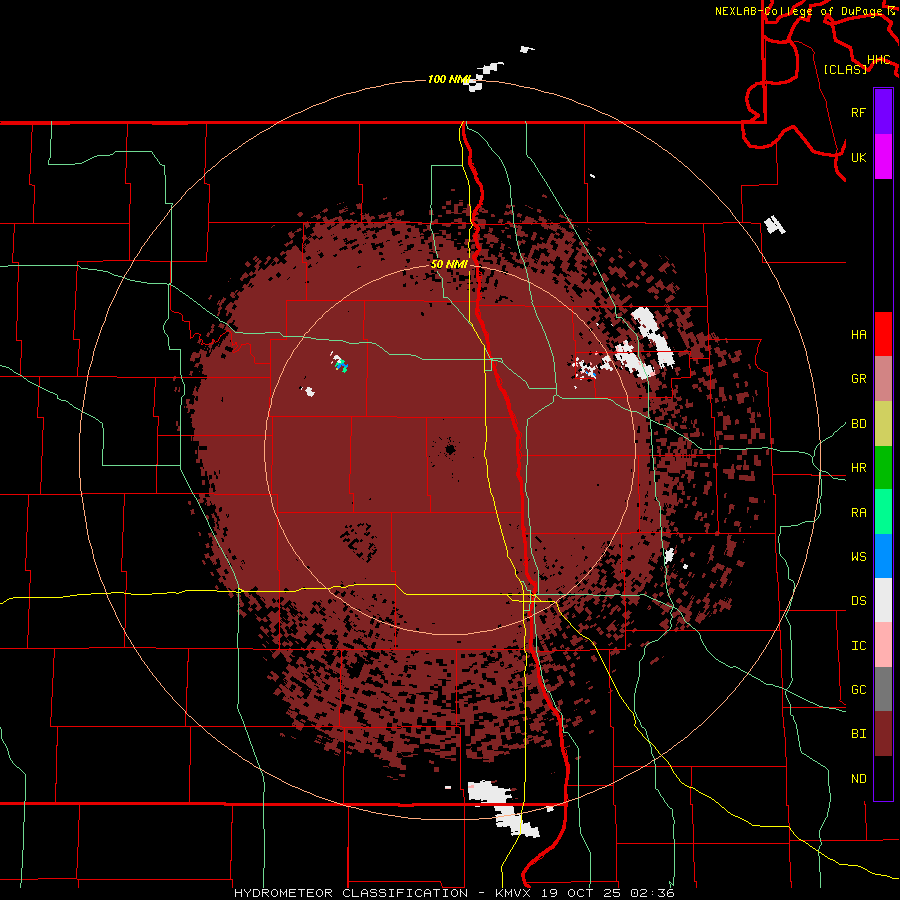Image resolution: width=900 pixels, height=900 pixels.
Task: Click the BI legend label
Action: pyautogui.click(x=858, y=734)
